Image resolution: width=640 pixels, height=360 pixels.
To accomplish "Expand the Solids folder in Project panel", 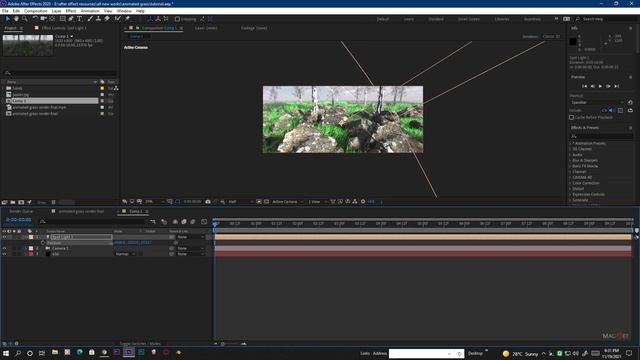I will tap(3, 88).
